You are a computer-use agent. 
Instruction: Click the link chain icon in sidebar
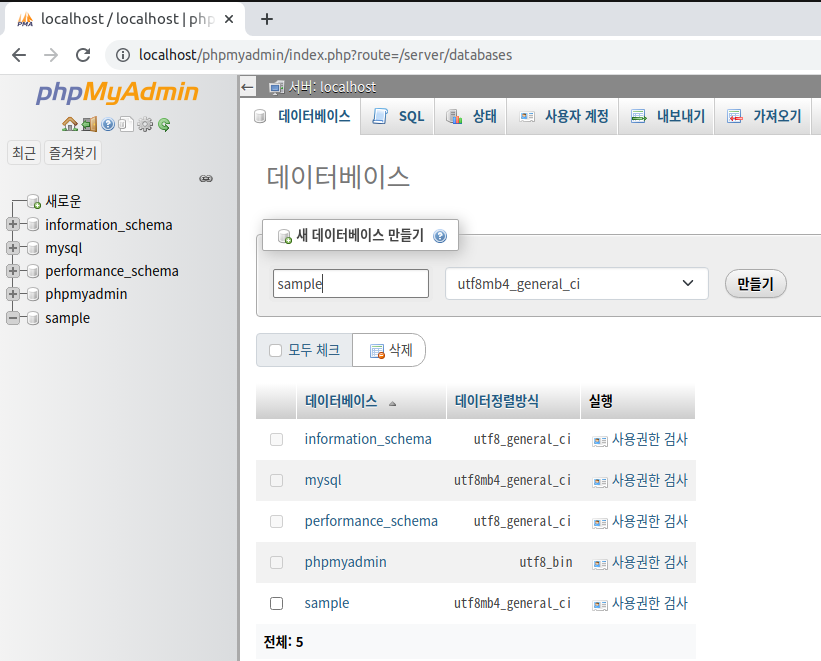click(x=206, y=179)
